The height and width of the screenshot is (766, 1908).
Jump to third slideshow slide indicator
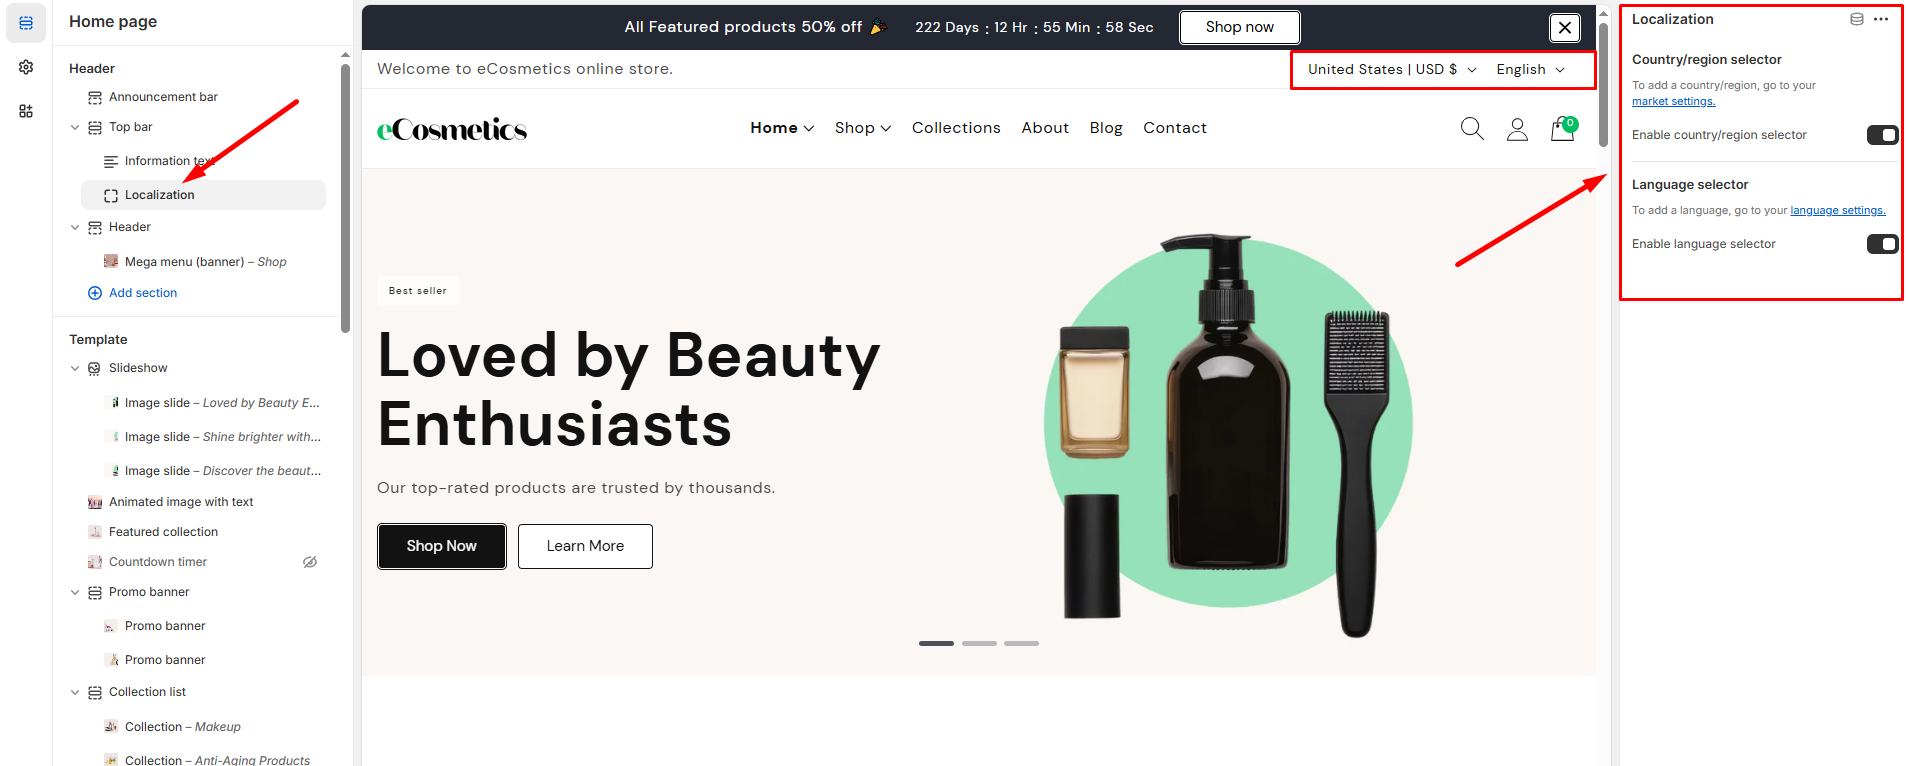pyautogui.click(x=1021, y=643)
